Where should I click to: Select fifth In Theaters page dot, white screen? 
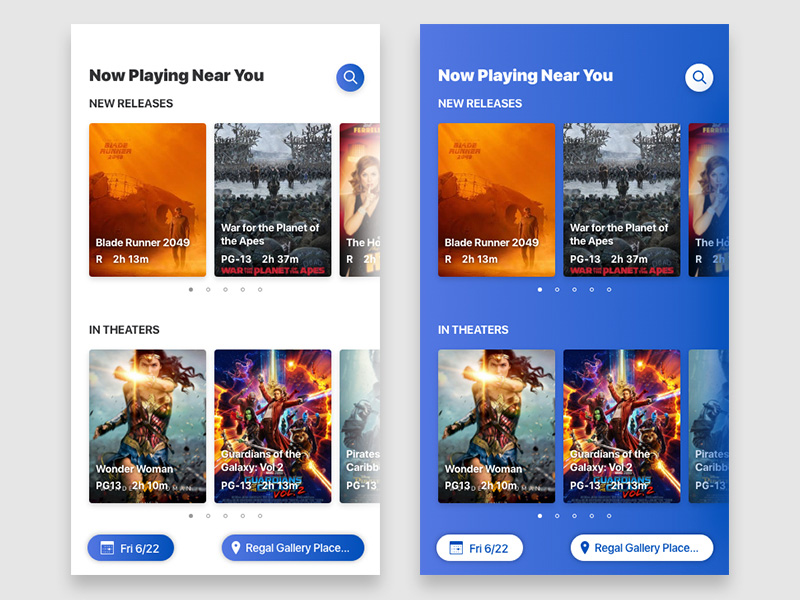[260, 516]
